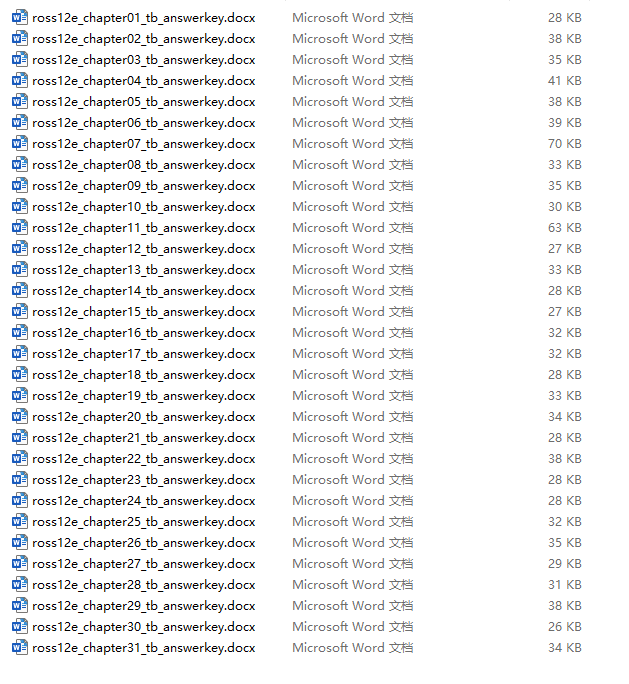
Task: Click the Word icon for ross12e_chapter17_tb_answerkey.docx
Action: pos(20,354)
